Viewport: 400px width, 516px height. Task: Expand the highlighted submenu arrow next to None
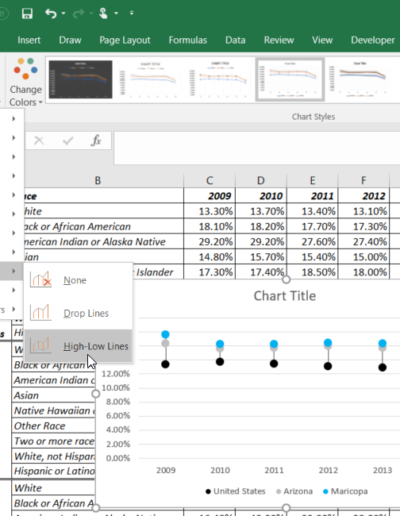14,271
